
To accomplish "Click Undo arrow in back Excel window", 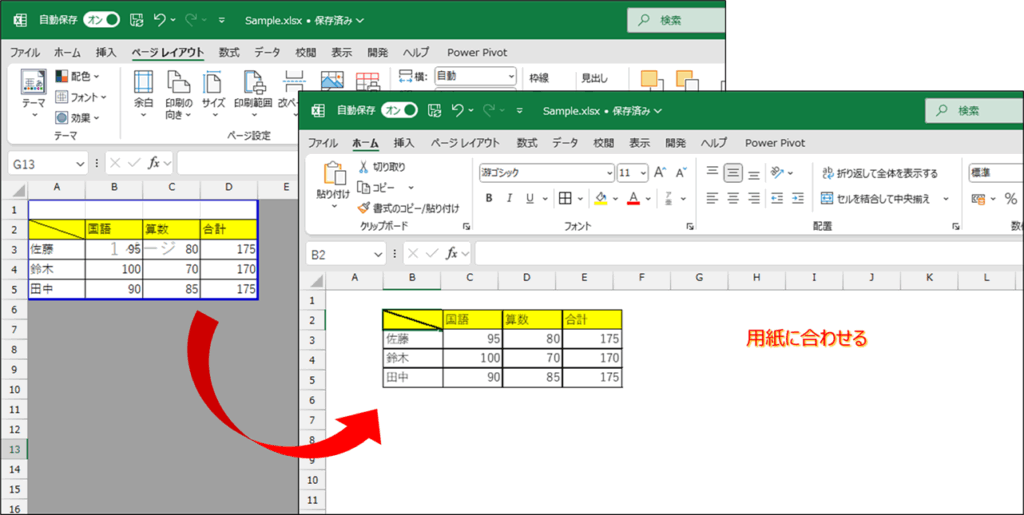I will tap(160, 20).
